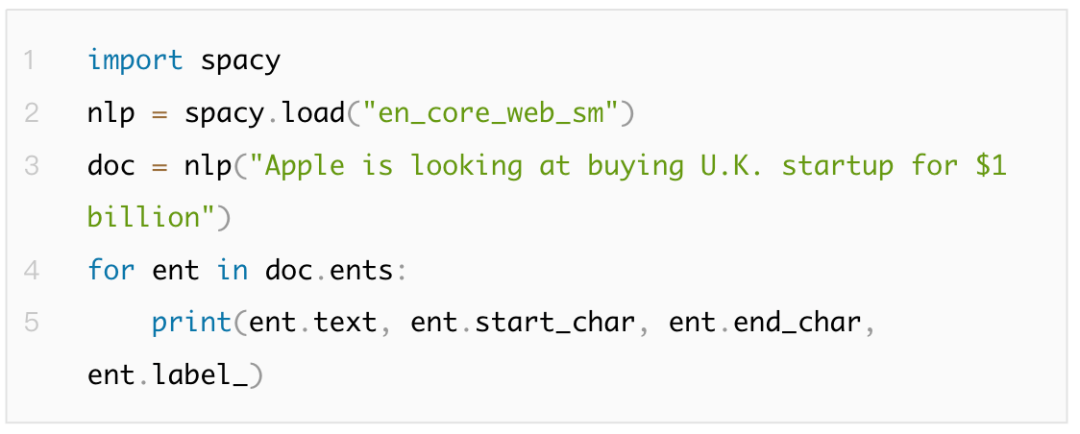1080x434 pixels.
Task: Click "spacy" on the import line
Action: tap(240, 61)
